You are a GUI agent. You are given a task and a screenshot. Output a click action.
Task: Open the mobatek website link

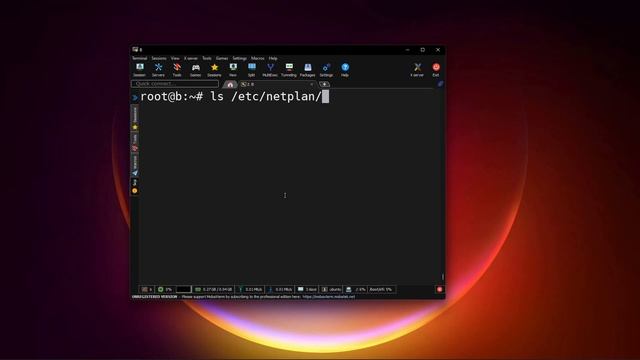tap(329, 297)
